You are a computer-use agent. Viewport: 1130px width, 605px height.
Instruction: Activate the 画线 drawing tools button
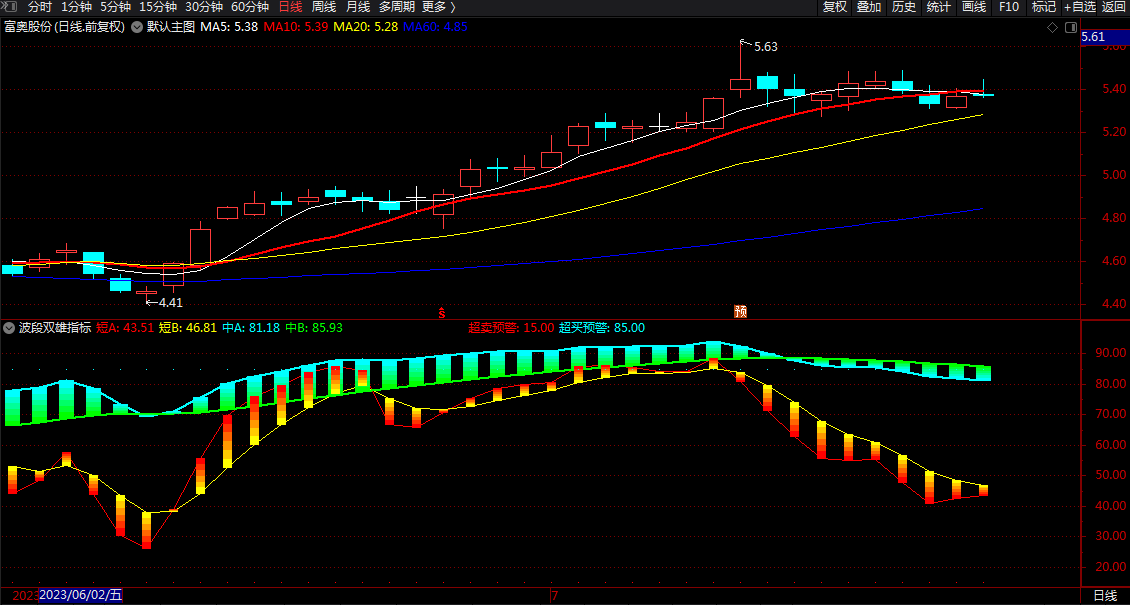click(x=974, y=7)
